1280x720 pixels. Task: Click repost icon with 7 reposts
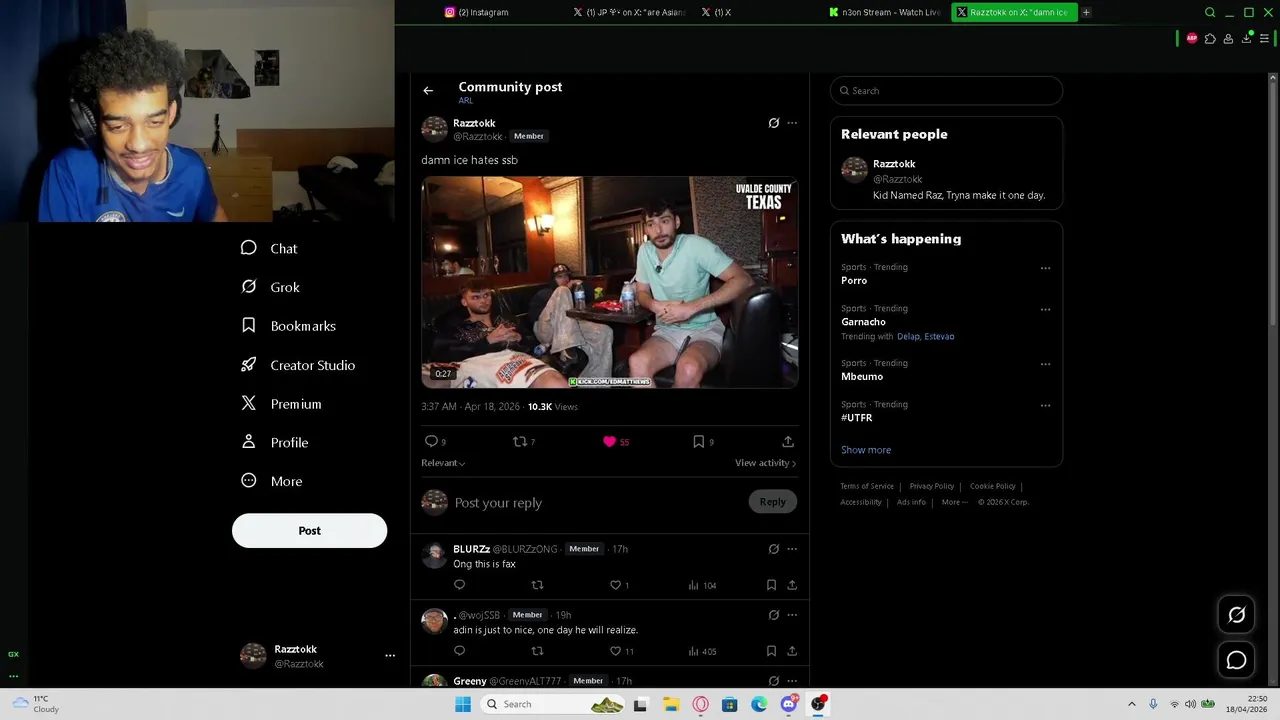(x=524, y=441)
